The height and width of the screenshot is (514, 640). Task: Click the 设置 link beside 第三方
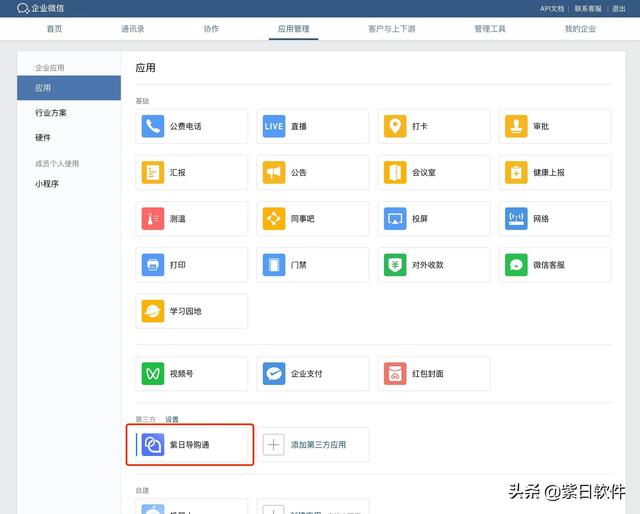pos(172,419)
